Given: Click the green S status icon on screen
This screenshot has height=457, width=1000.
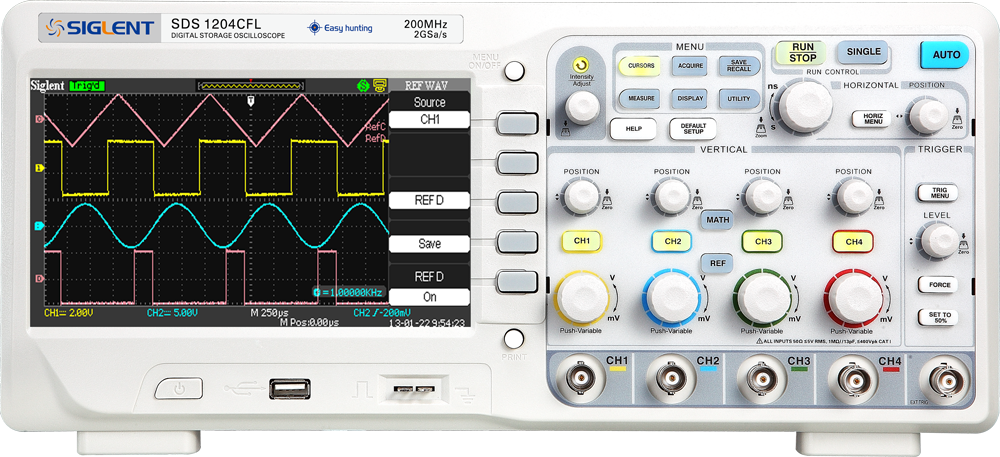Looking at the screenshot, I should (x=363, y=85).
